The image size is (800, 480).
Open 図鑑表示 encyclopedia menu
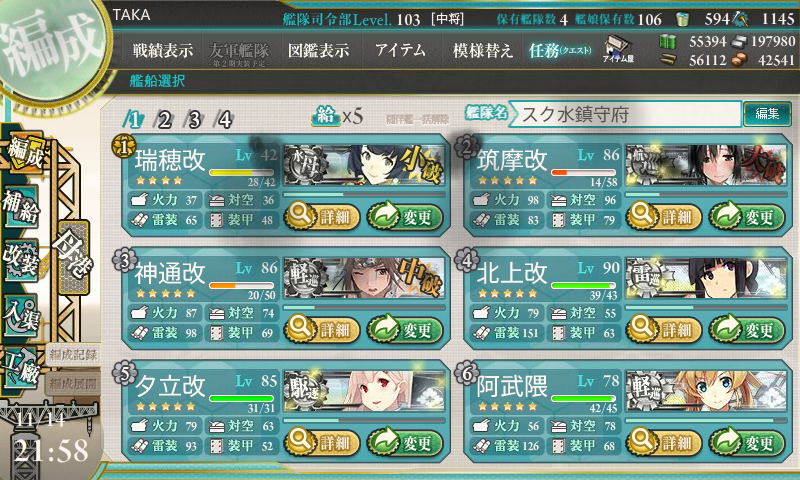(318, 50)
